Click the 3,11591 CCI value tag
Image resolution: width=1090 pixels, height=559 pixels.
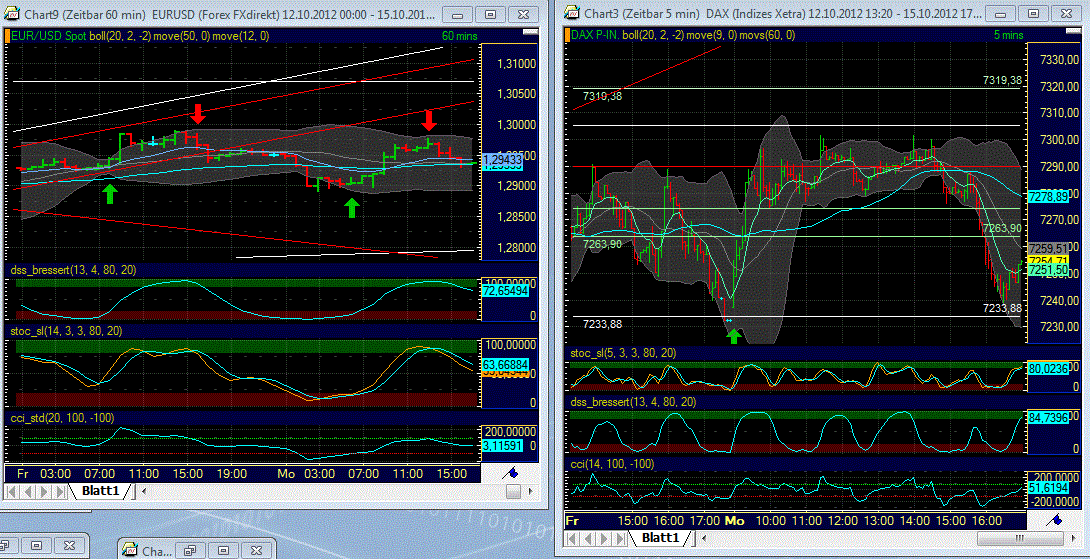pyautogui.click(x=501, y=445)
